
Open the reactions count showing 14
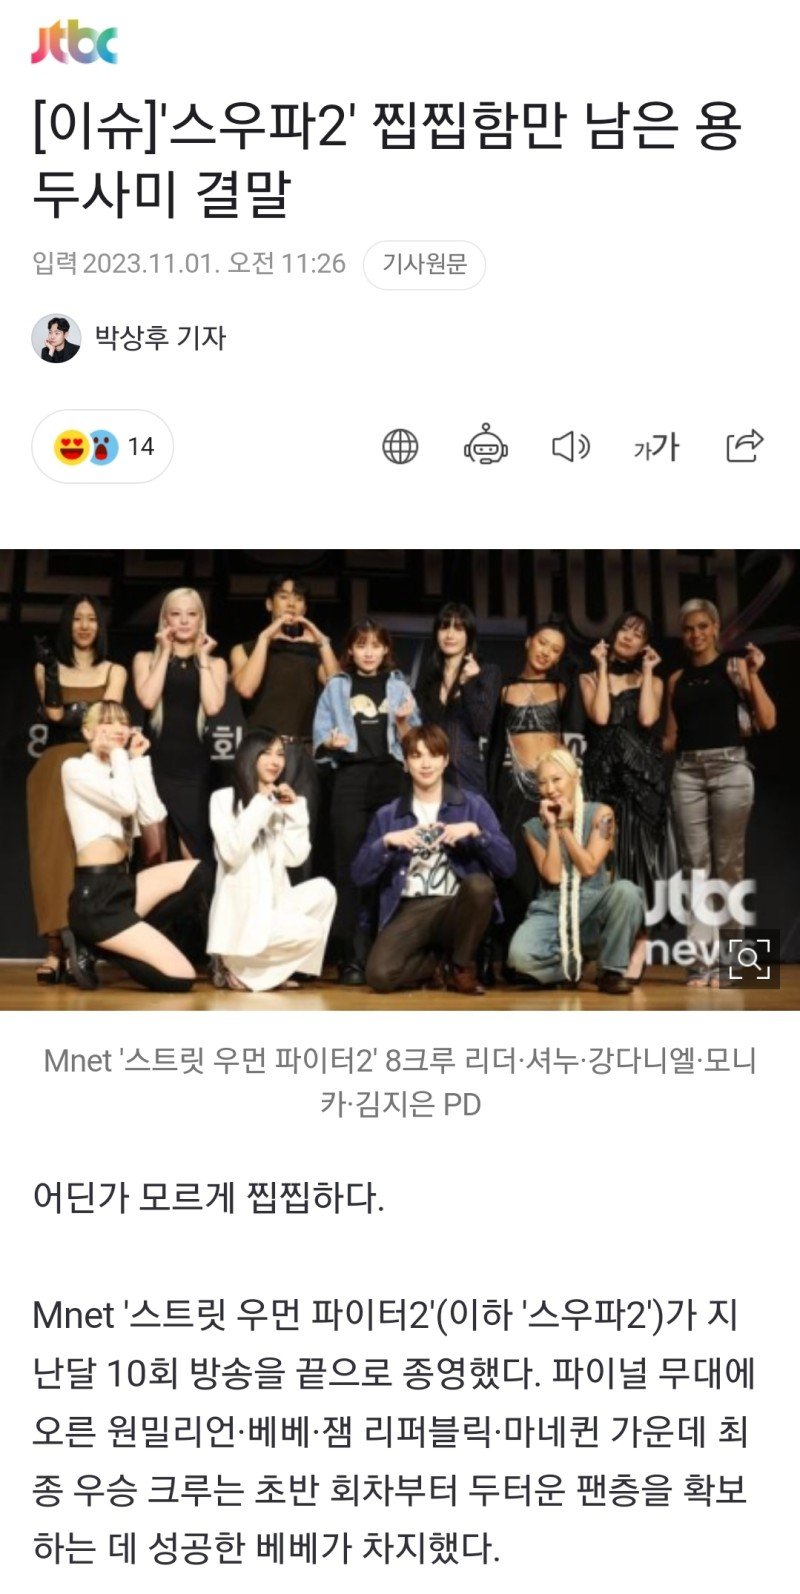point(103,447)
